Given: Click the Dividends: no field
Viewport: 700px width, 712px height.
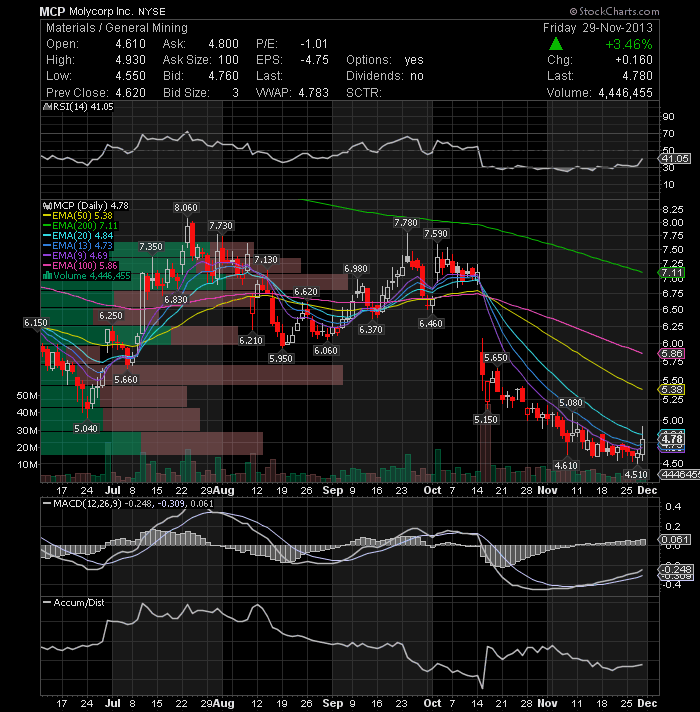Looking at the screenshot, I should click(385, 76).
